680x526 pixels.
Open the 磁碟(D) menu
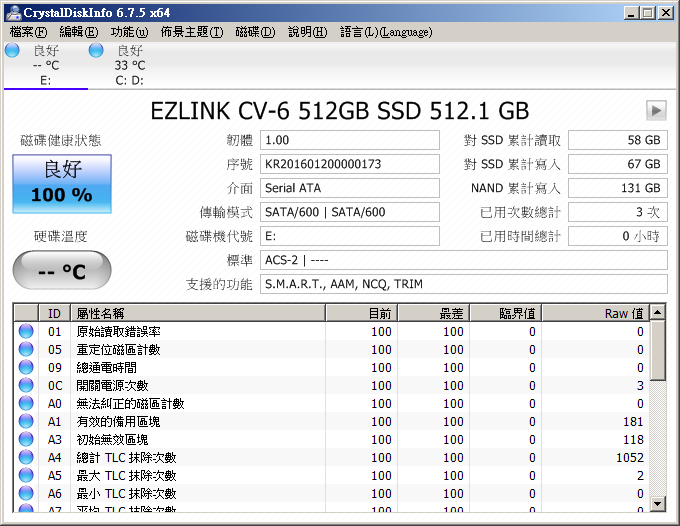(x=255, y=32)
